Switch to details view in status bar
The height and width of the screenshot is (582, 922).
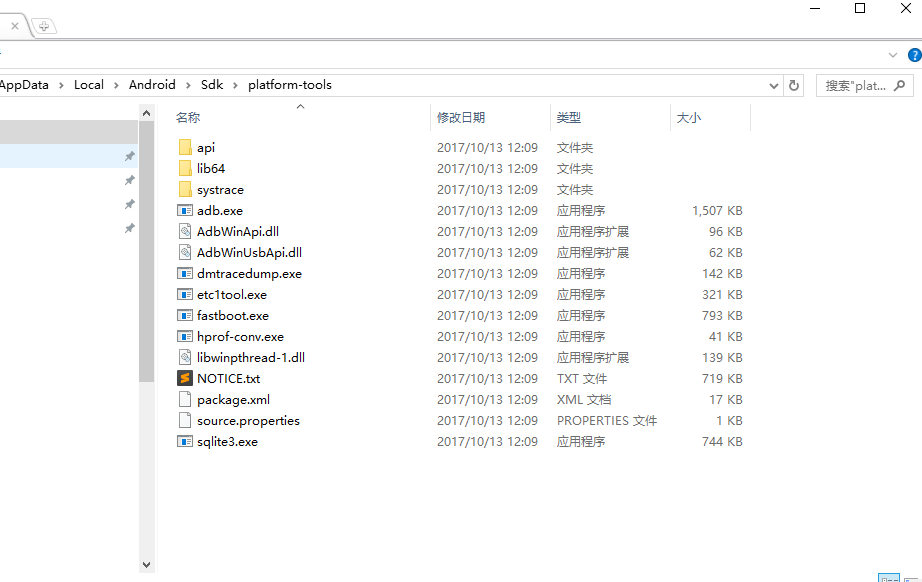tap(888, 578)
